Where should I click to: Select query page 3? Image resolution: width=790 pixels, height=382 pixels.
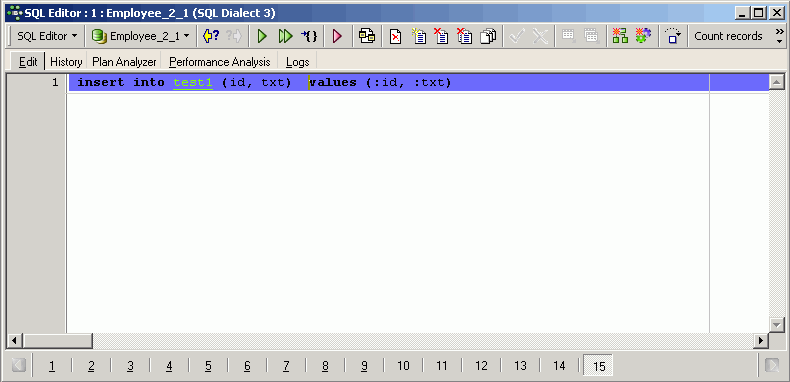tap(130, 366)
